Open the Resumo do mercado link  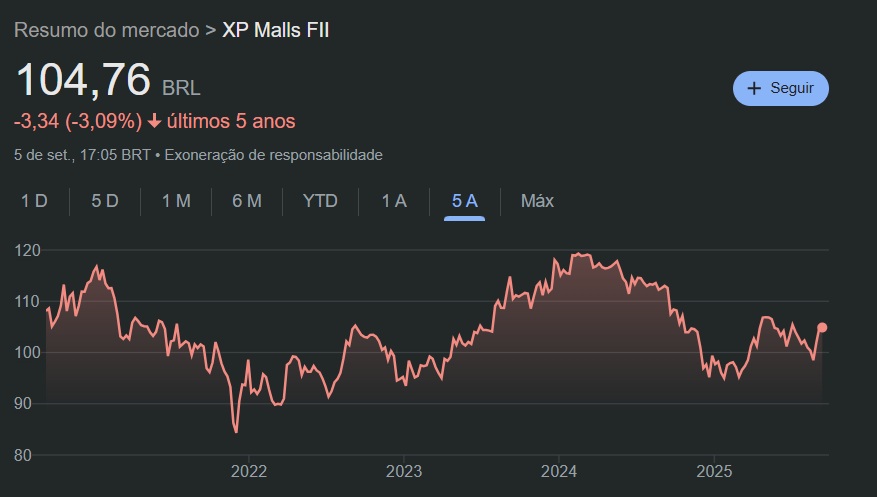106,30
